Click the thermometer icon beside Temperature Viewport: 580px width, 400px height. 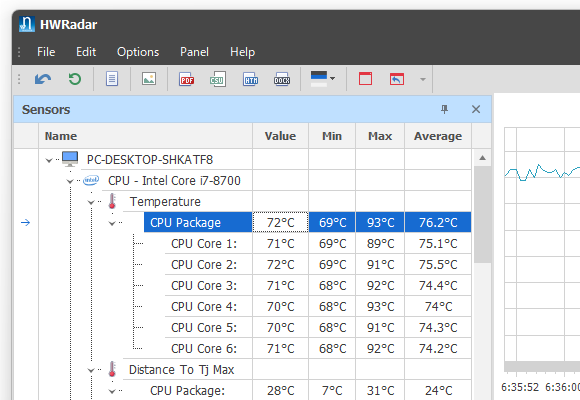click(x=112, y=201)
